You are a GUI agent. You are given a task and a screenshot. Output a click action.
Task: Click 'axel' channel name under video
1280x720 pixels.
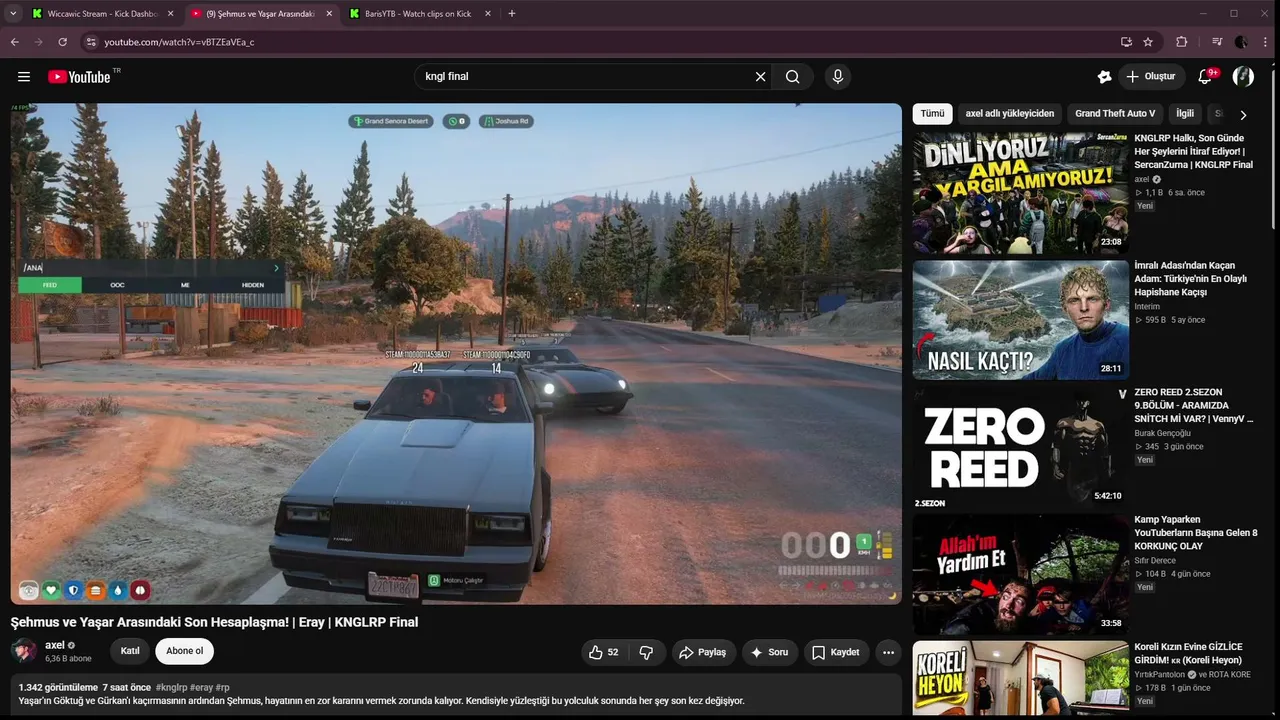click(x=55, y=645)
